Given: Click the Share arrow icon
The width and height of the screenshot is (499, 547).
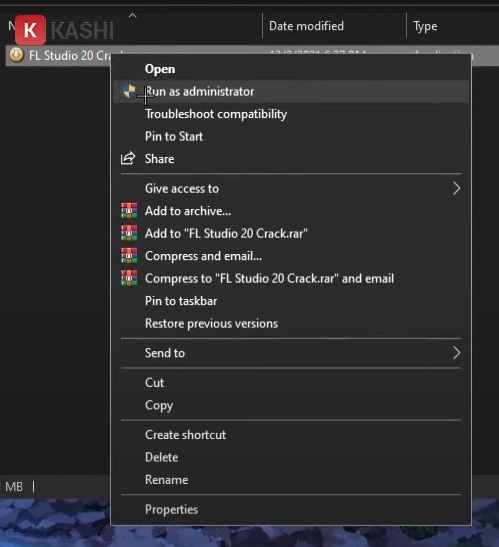Looking at the screenshot, I should [128, 158].
